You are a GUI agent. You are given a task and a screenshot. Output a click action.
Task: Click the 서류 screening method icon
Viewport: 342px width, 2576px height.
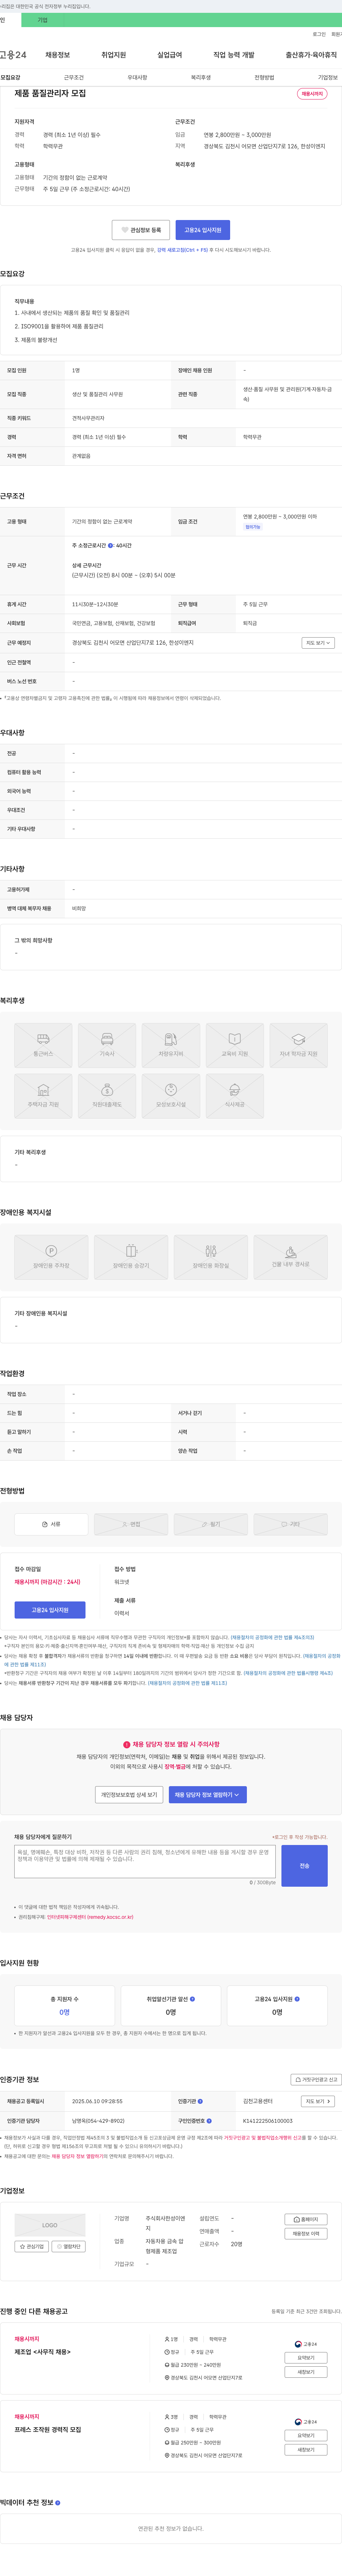click(51, 1524)
